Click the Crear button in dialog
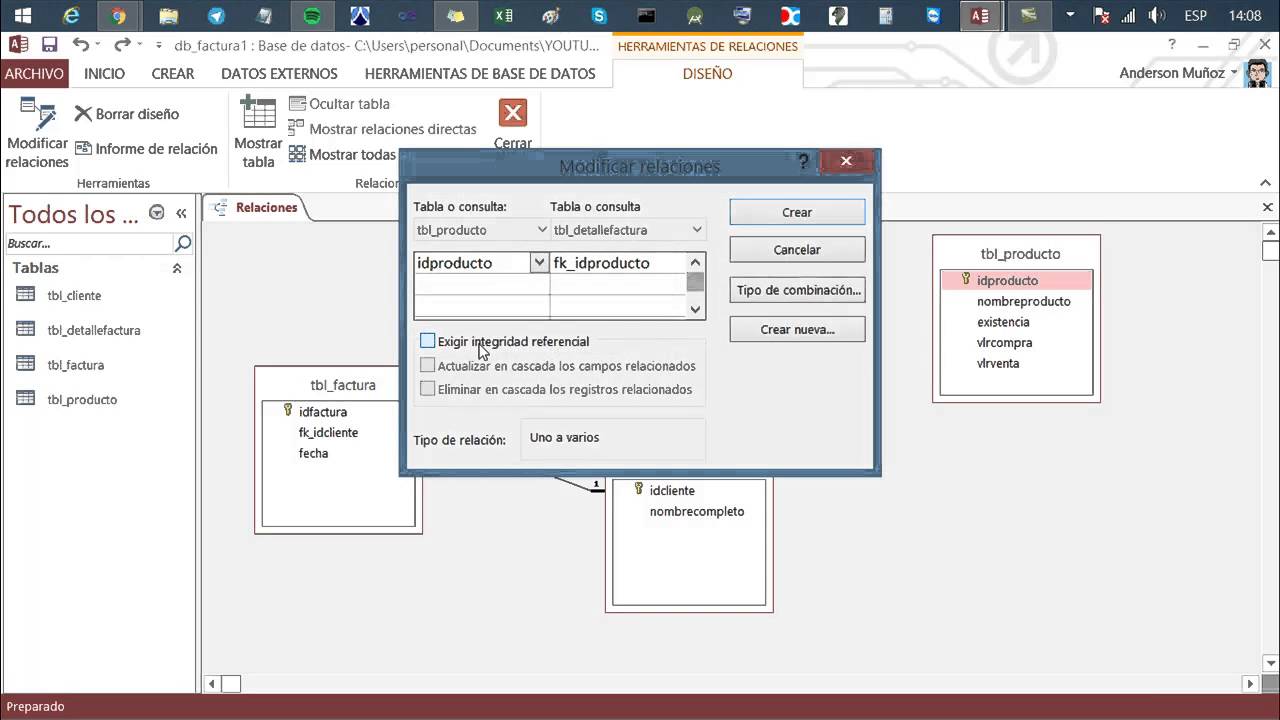 coord(797,212)
